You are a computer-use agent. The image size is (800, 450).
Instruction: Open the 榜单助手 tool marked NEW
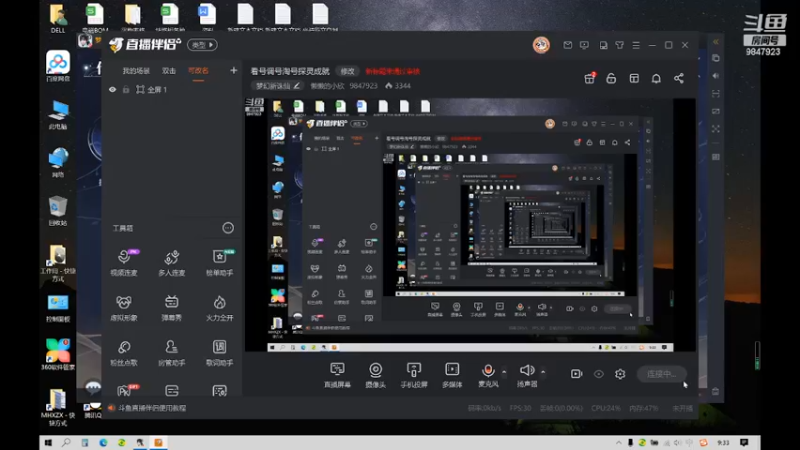(x=219, y=262)
